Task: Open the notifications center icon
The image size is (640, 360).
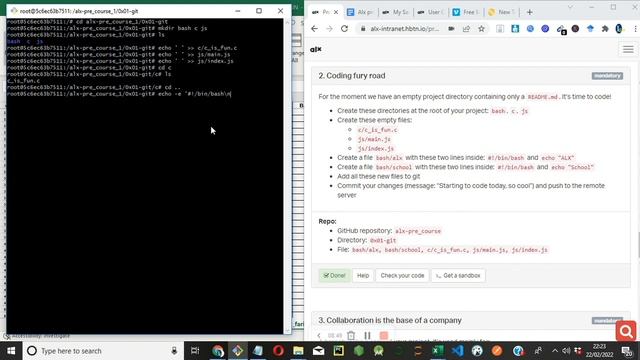Action: 627,351
